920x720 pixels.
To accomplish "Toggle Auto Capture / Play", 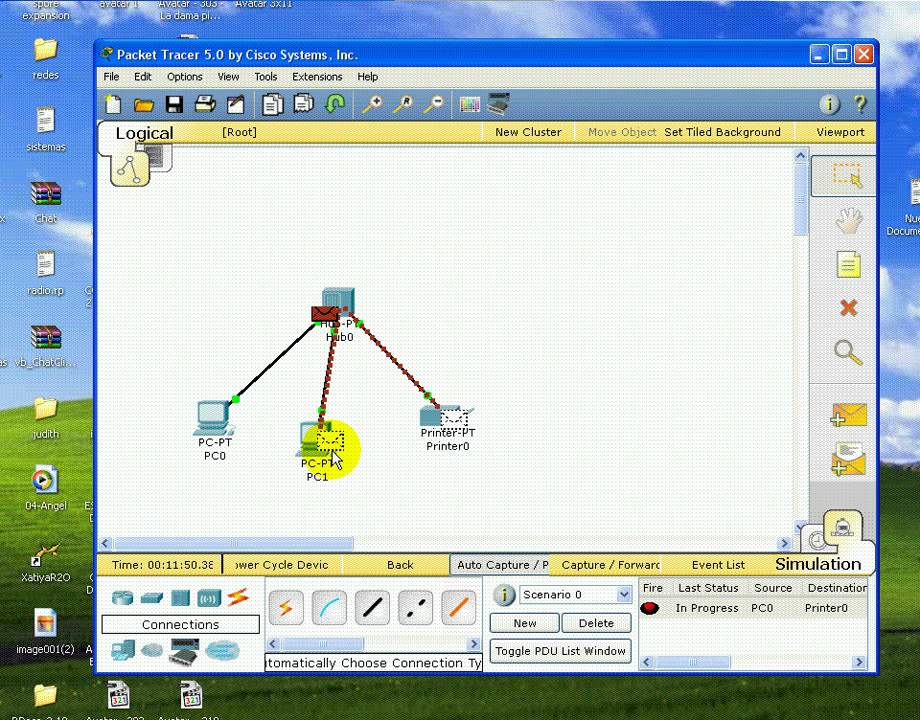I will (500, 565).
